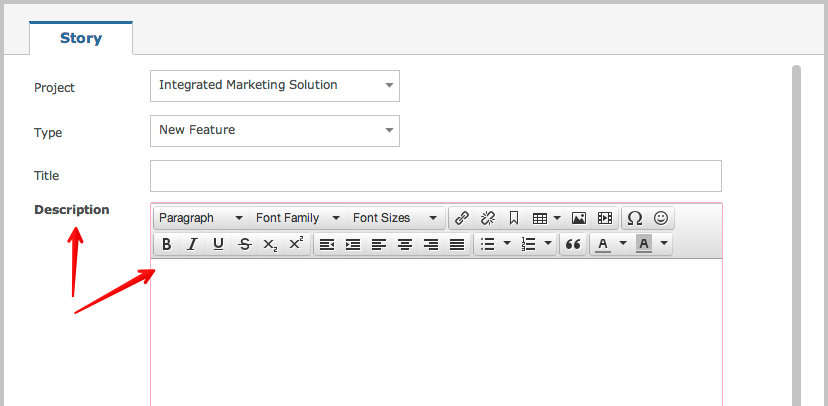Click the blockquote icon
The image size is (828, 406).
[x=573, y=244]
